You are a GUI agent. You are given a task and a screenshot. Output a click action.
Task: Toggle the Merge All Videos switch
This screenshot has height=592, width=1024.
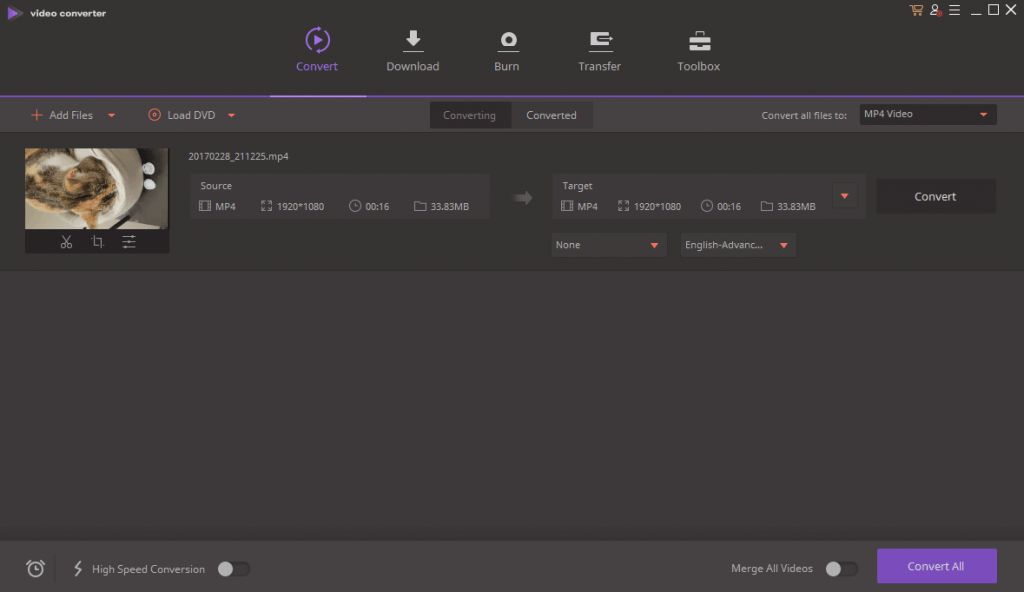(841, 569)
